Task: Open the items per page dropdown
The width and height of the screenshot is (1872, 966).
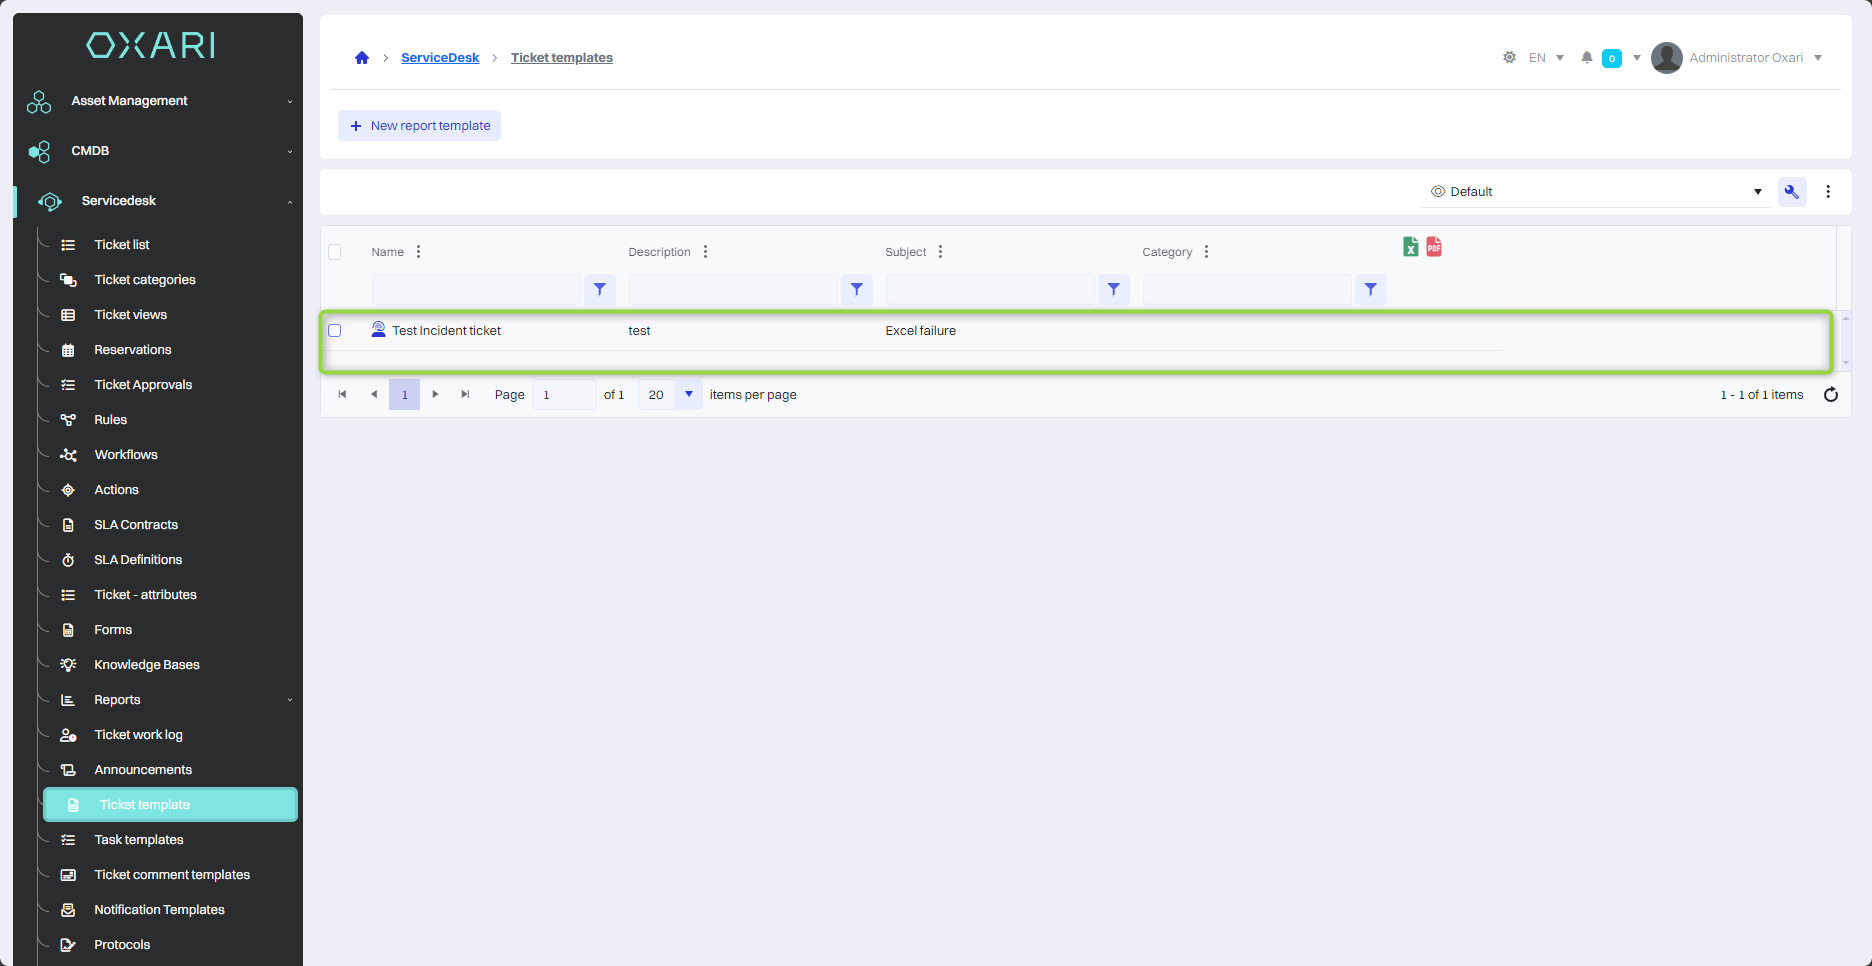Action: 688,395
